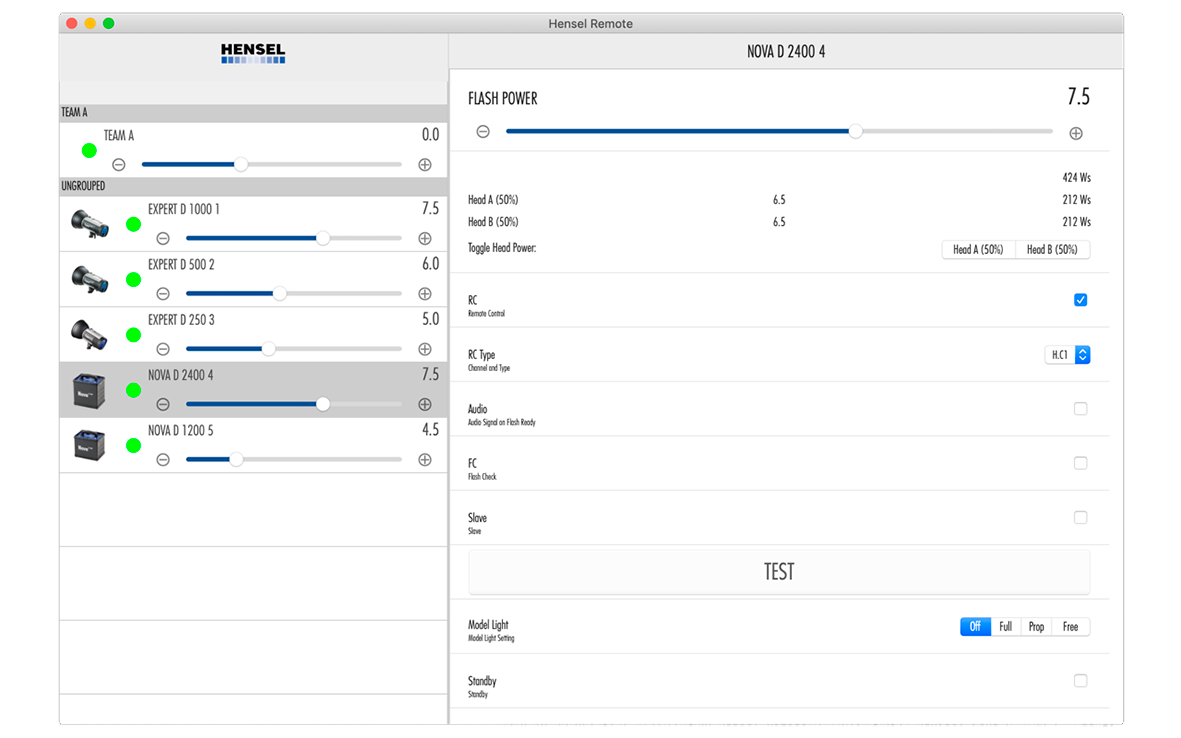The width and height of the screenshot is (1181, 738).
Task: Click the minus icon for Flash Power
Action: (x=483, y=132)
